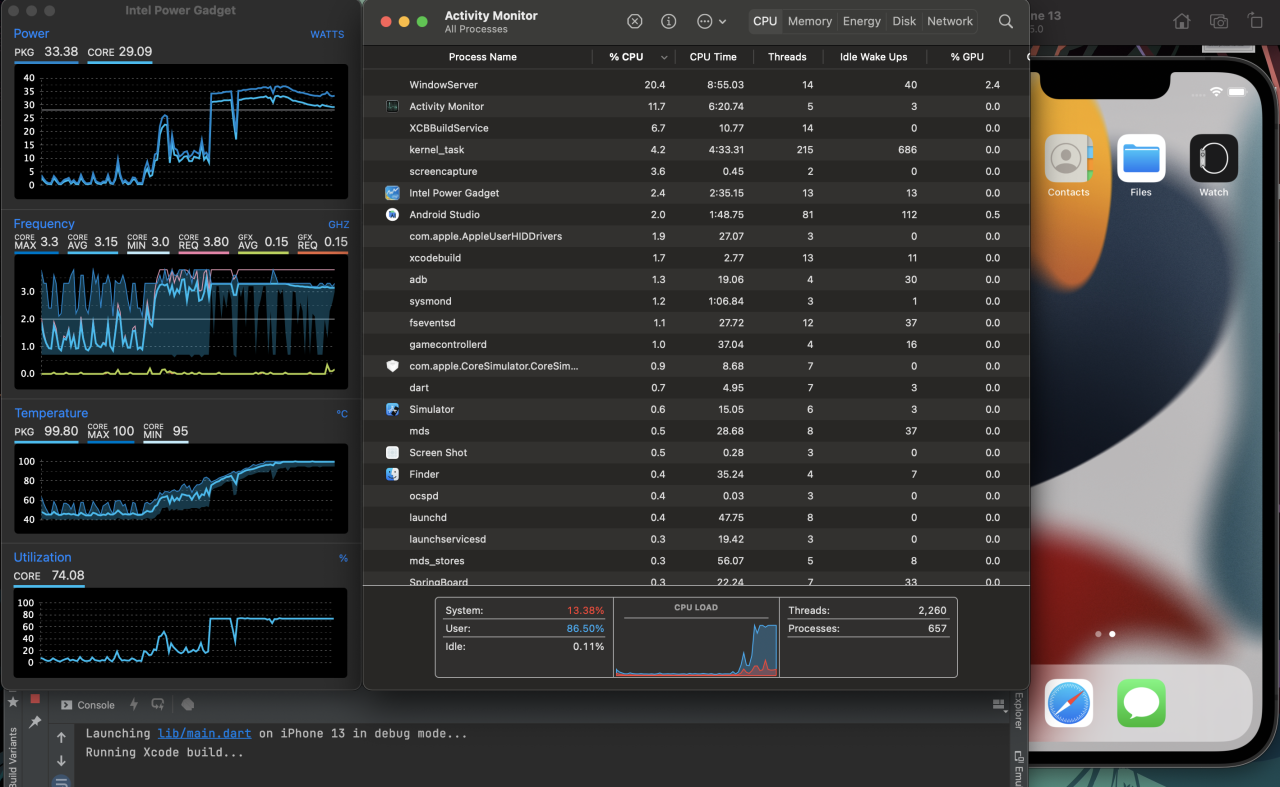This screenshot has width=1280, height=787.
Task: Click the Hot Restart icon
Action: (158, 705)
